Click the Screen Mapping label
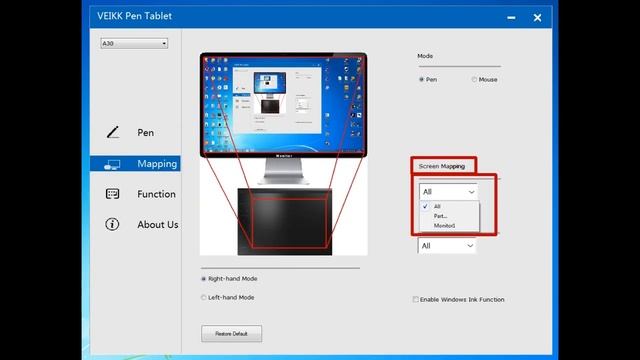This screenshot has width=640, height=360. (442, 166)
